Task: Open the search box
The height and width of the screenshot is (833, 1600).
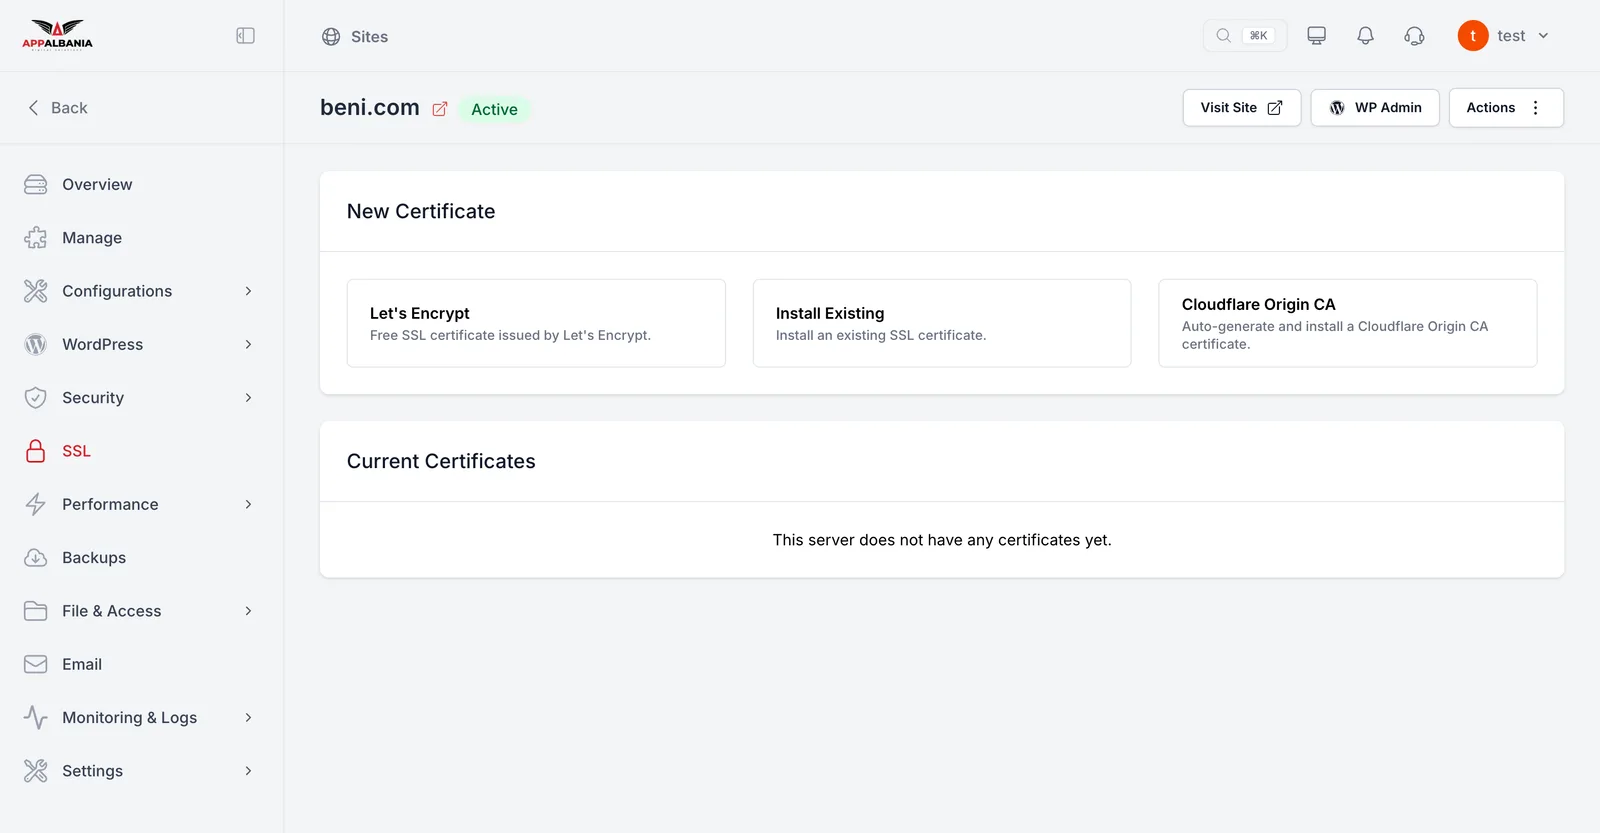Action: pos(1244,36)
